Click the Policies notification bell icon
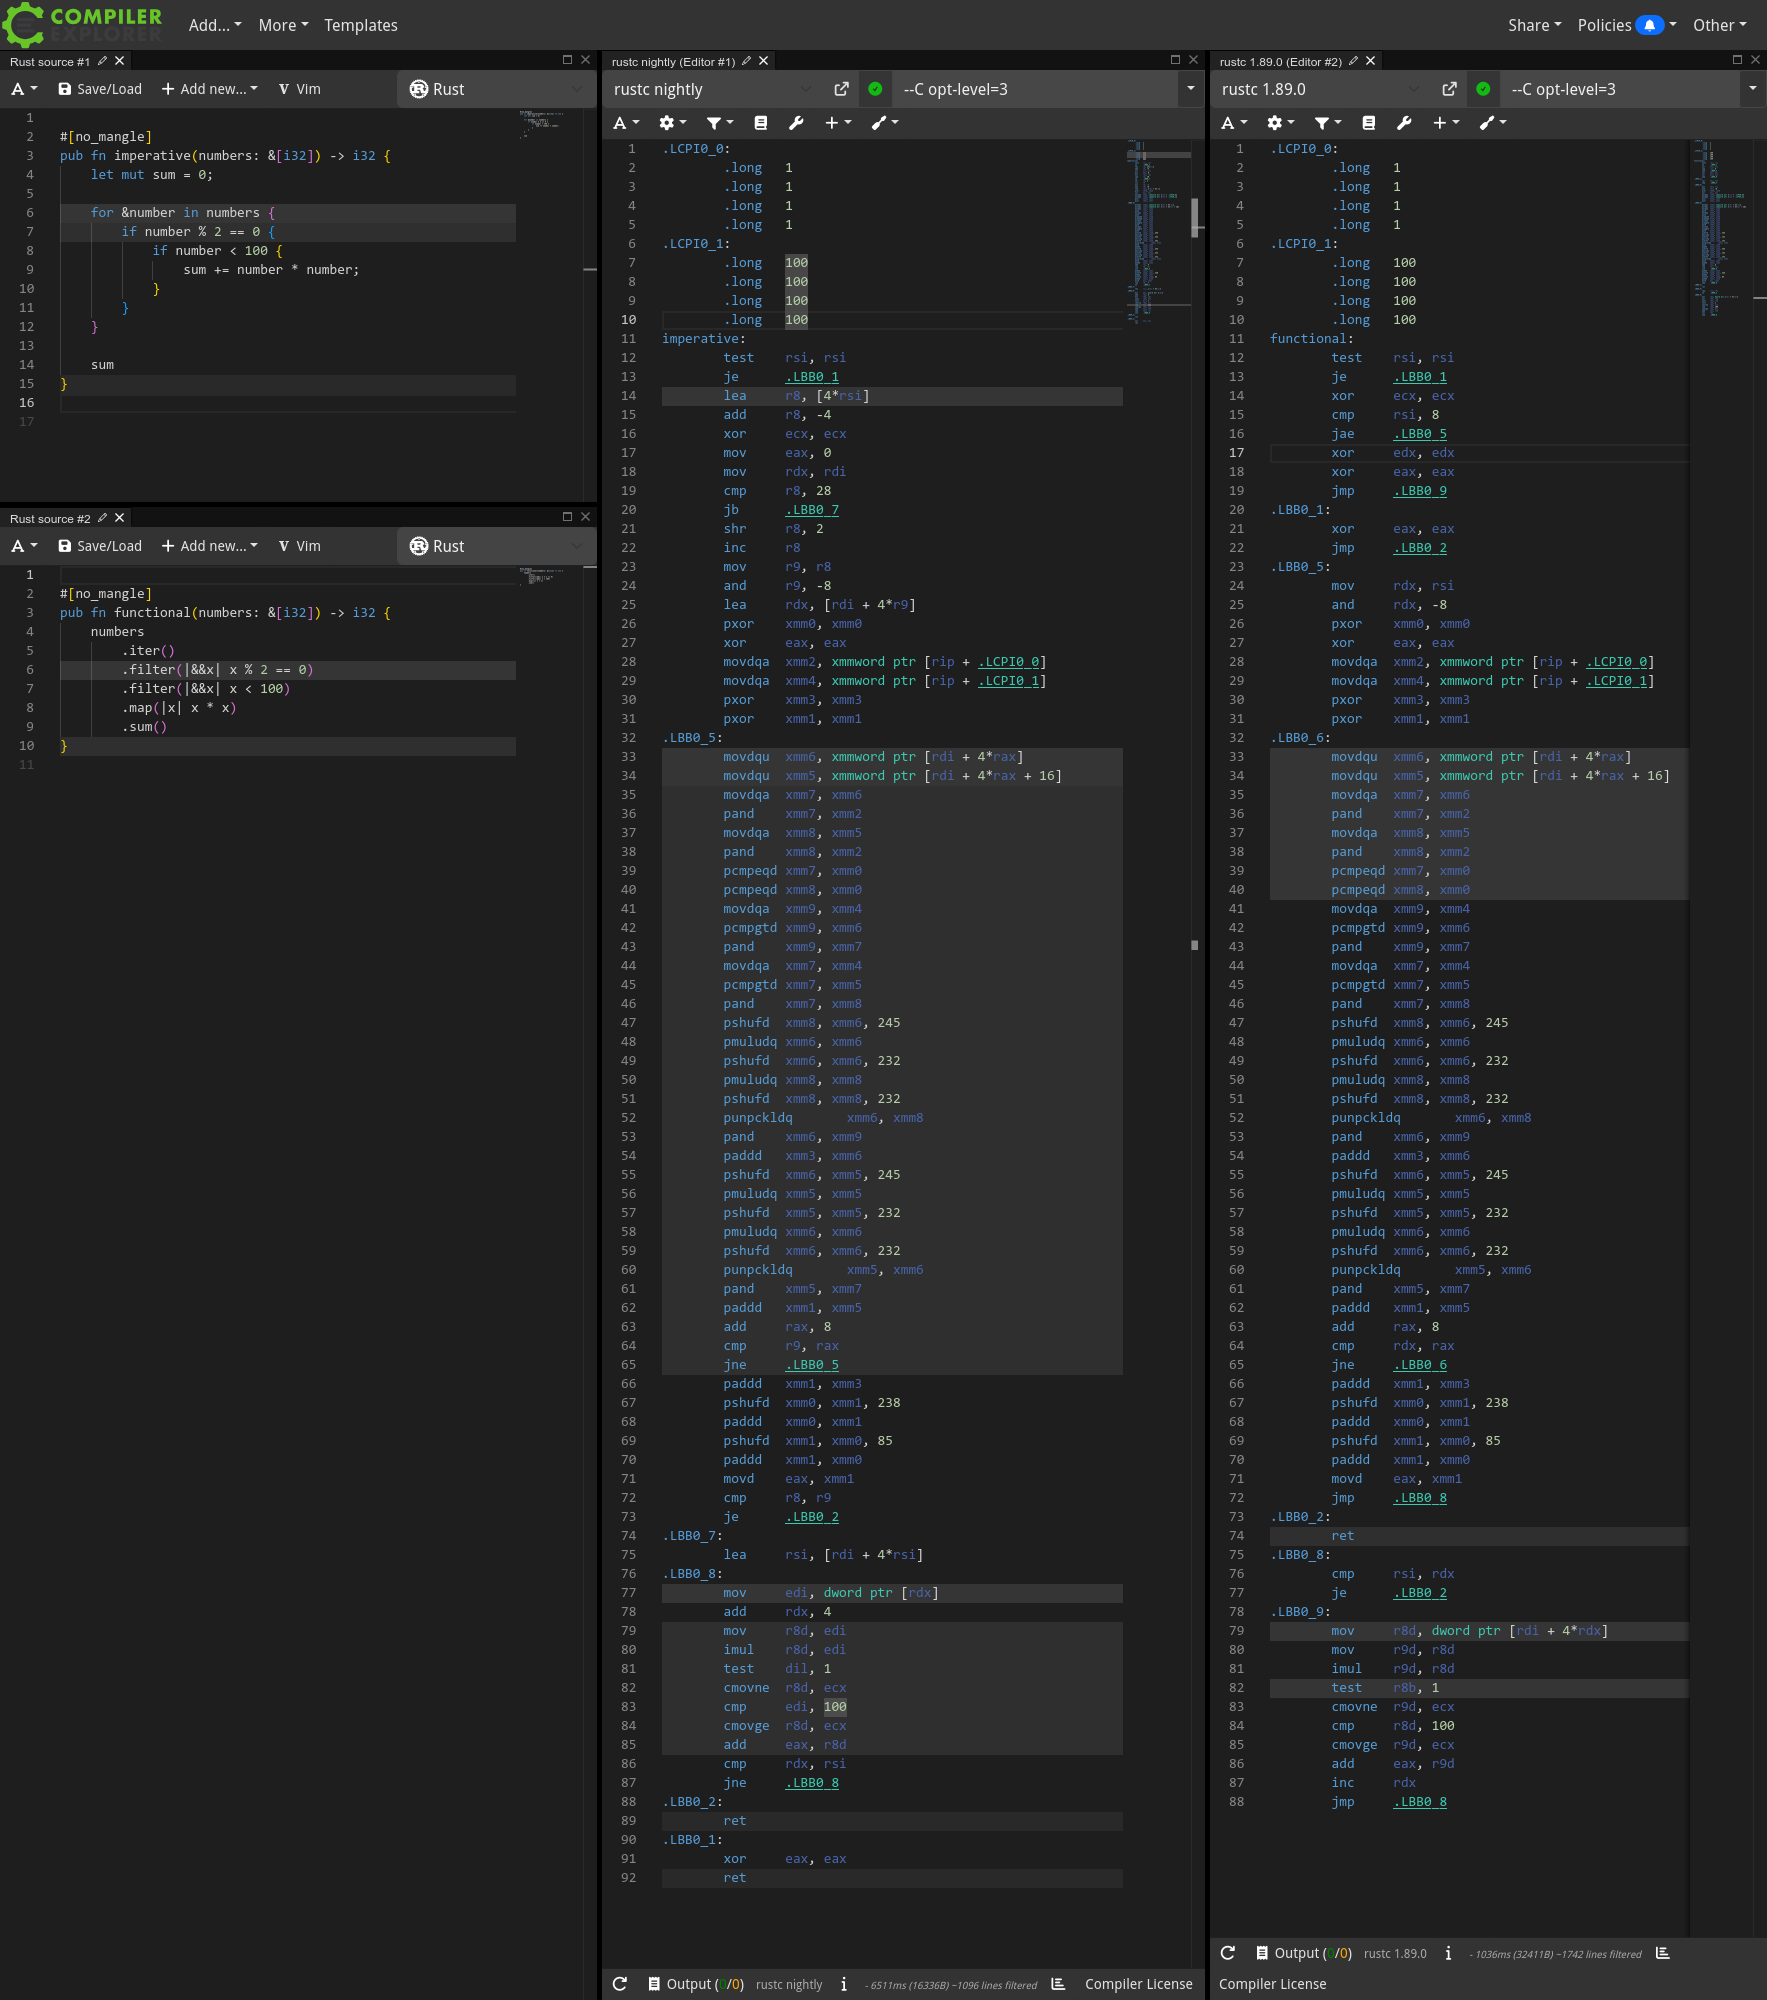The image size is (1767, 2000). click(x=1650, y=25)
